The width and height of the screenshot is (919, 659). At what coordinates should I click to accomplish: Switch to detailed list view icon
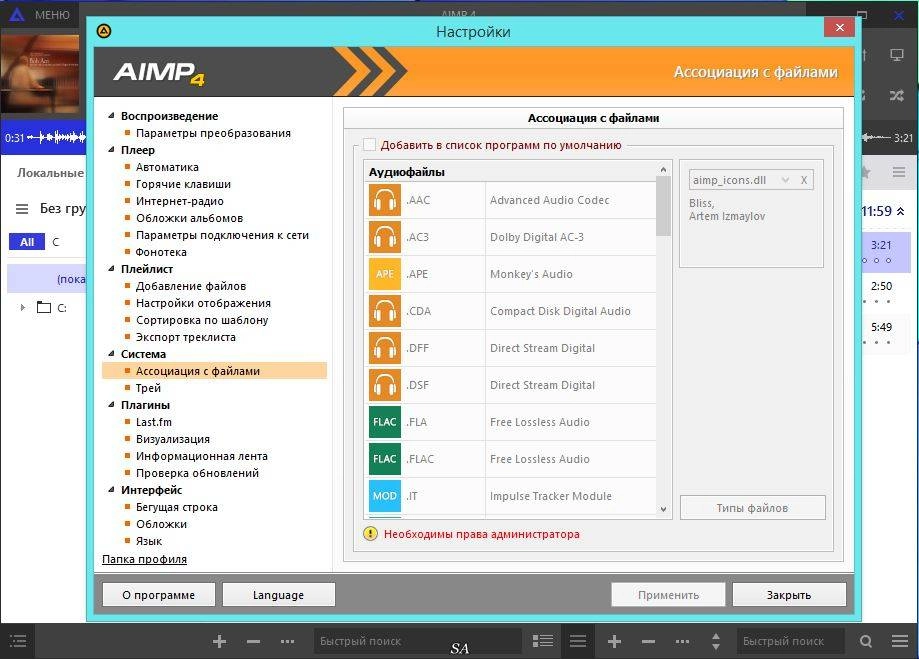[543, 641]
